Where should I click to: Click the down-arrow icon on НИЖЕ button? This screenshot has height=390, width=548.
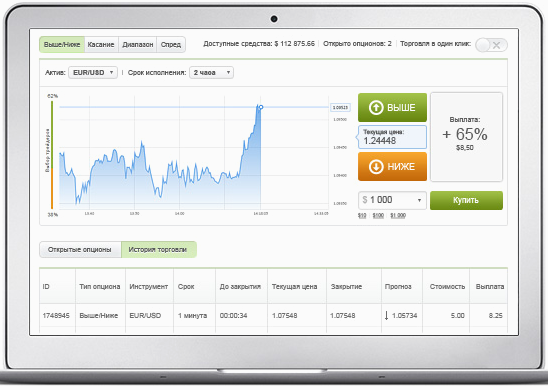[x=376, y=167]
